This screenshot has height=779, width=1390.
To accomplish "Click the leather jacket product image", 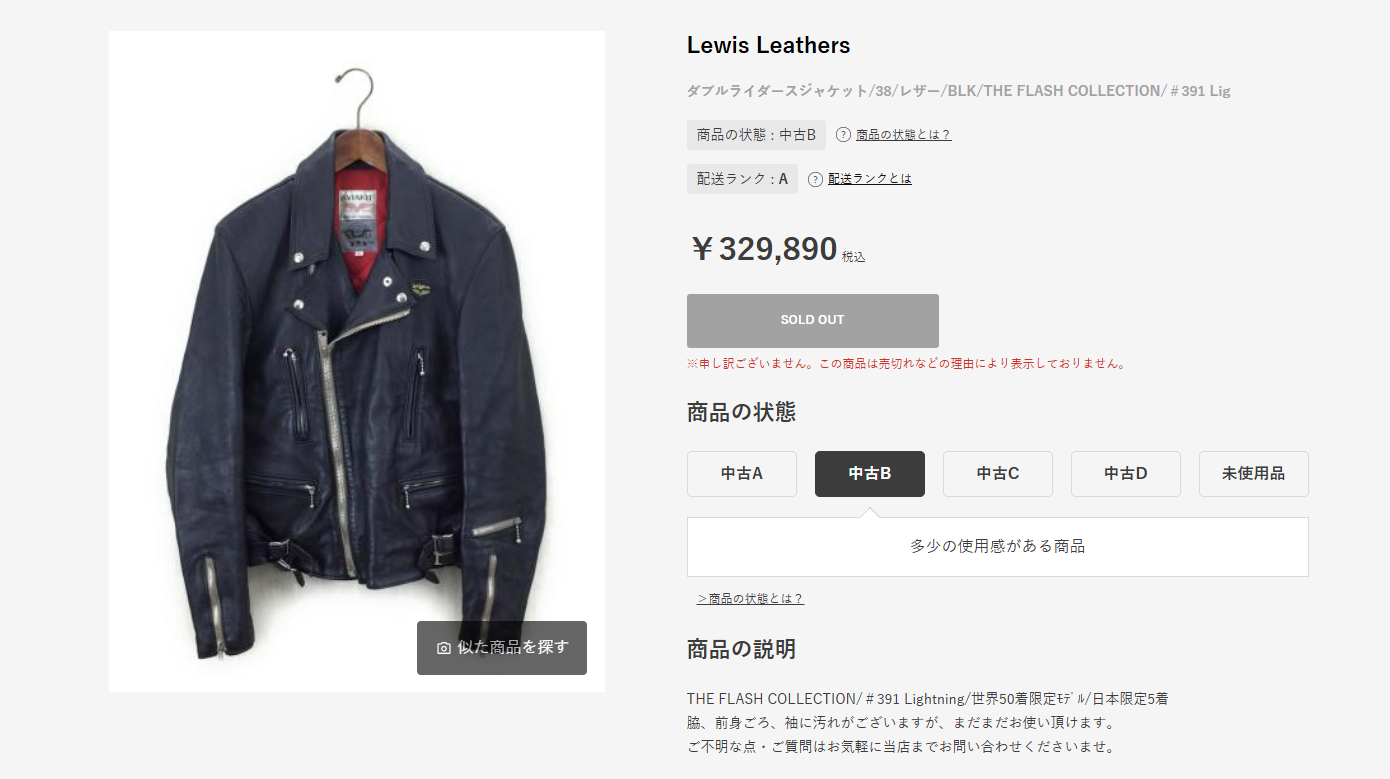I will pyautogui.click(x=357, y=361).
